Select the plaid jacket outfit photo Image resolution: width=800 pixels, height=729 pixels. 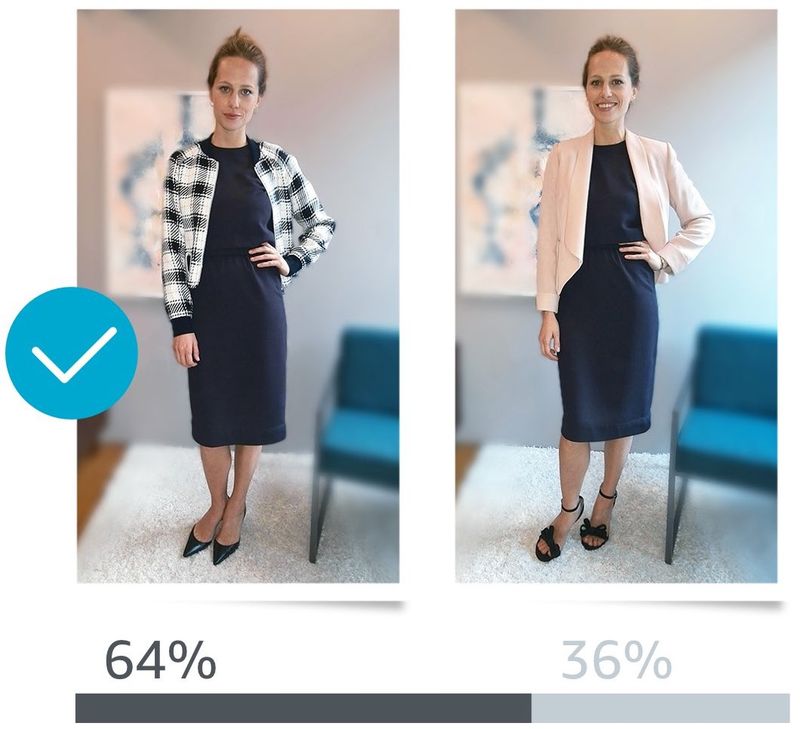tap(238, 296)
